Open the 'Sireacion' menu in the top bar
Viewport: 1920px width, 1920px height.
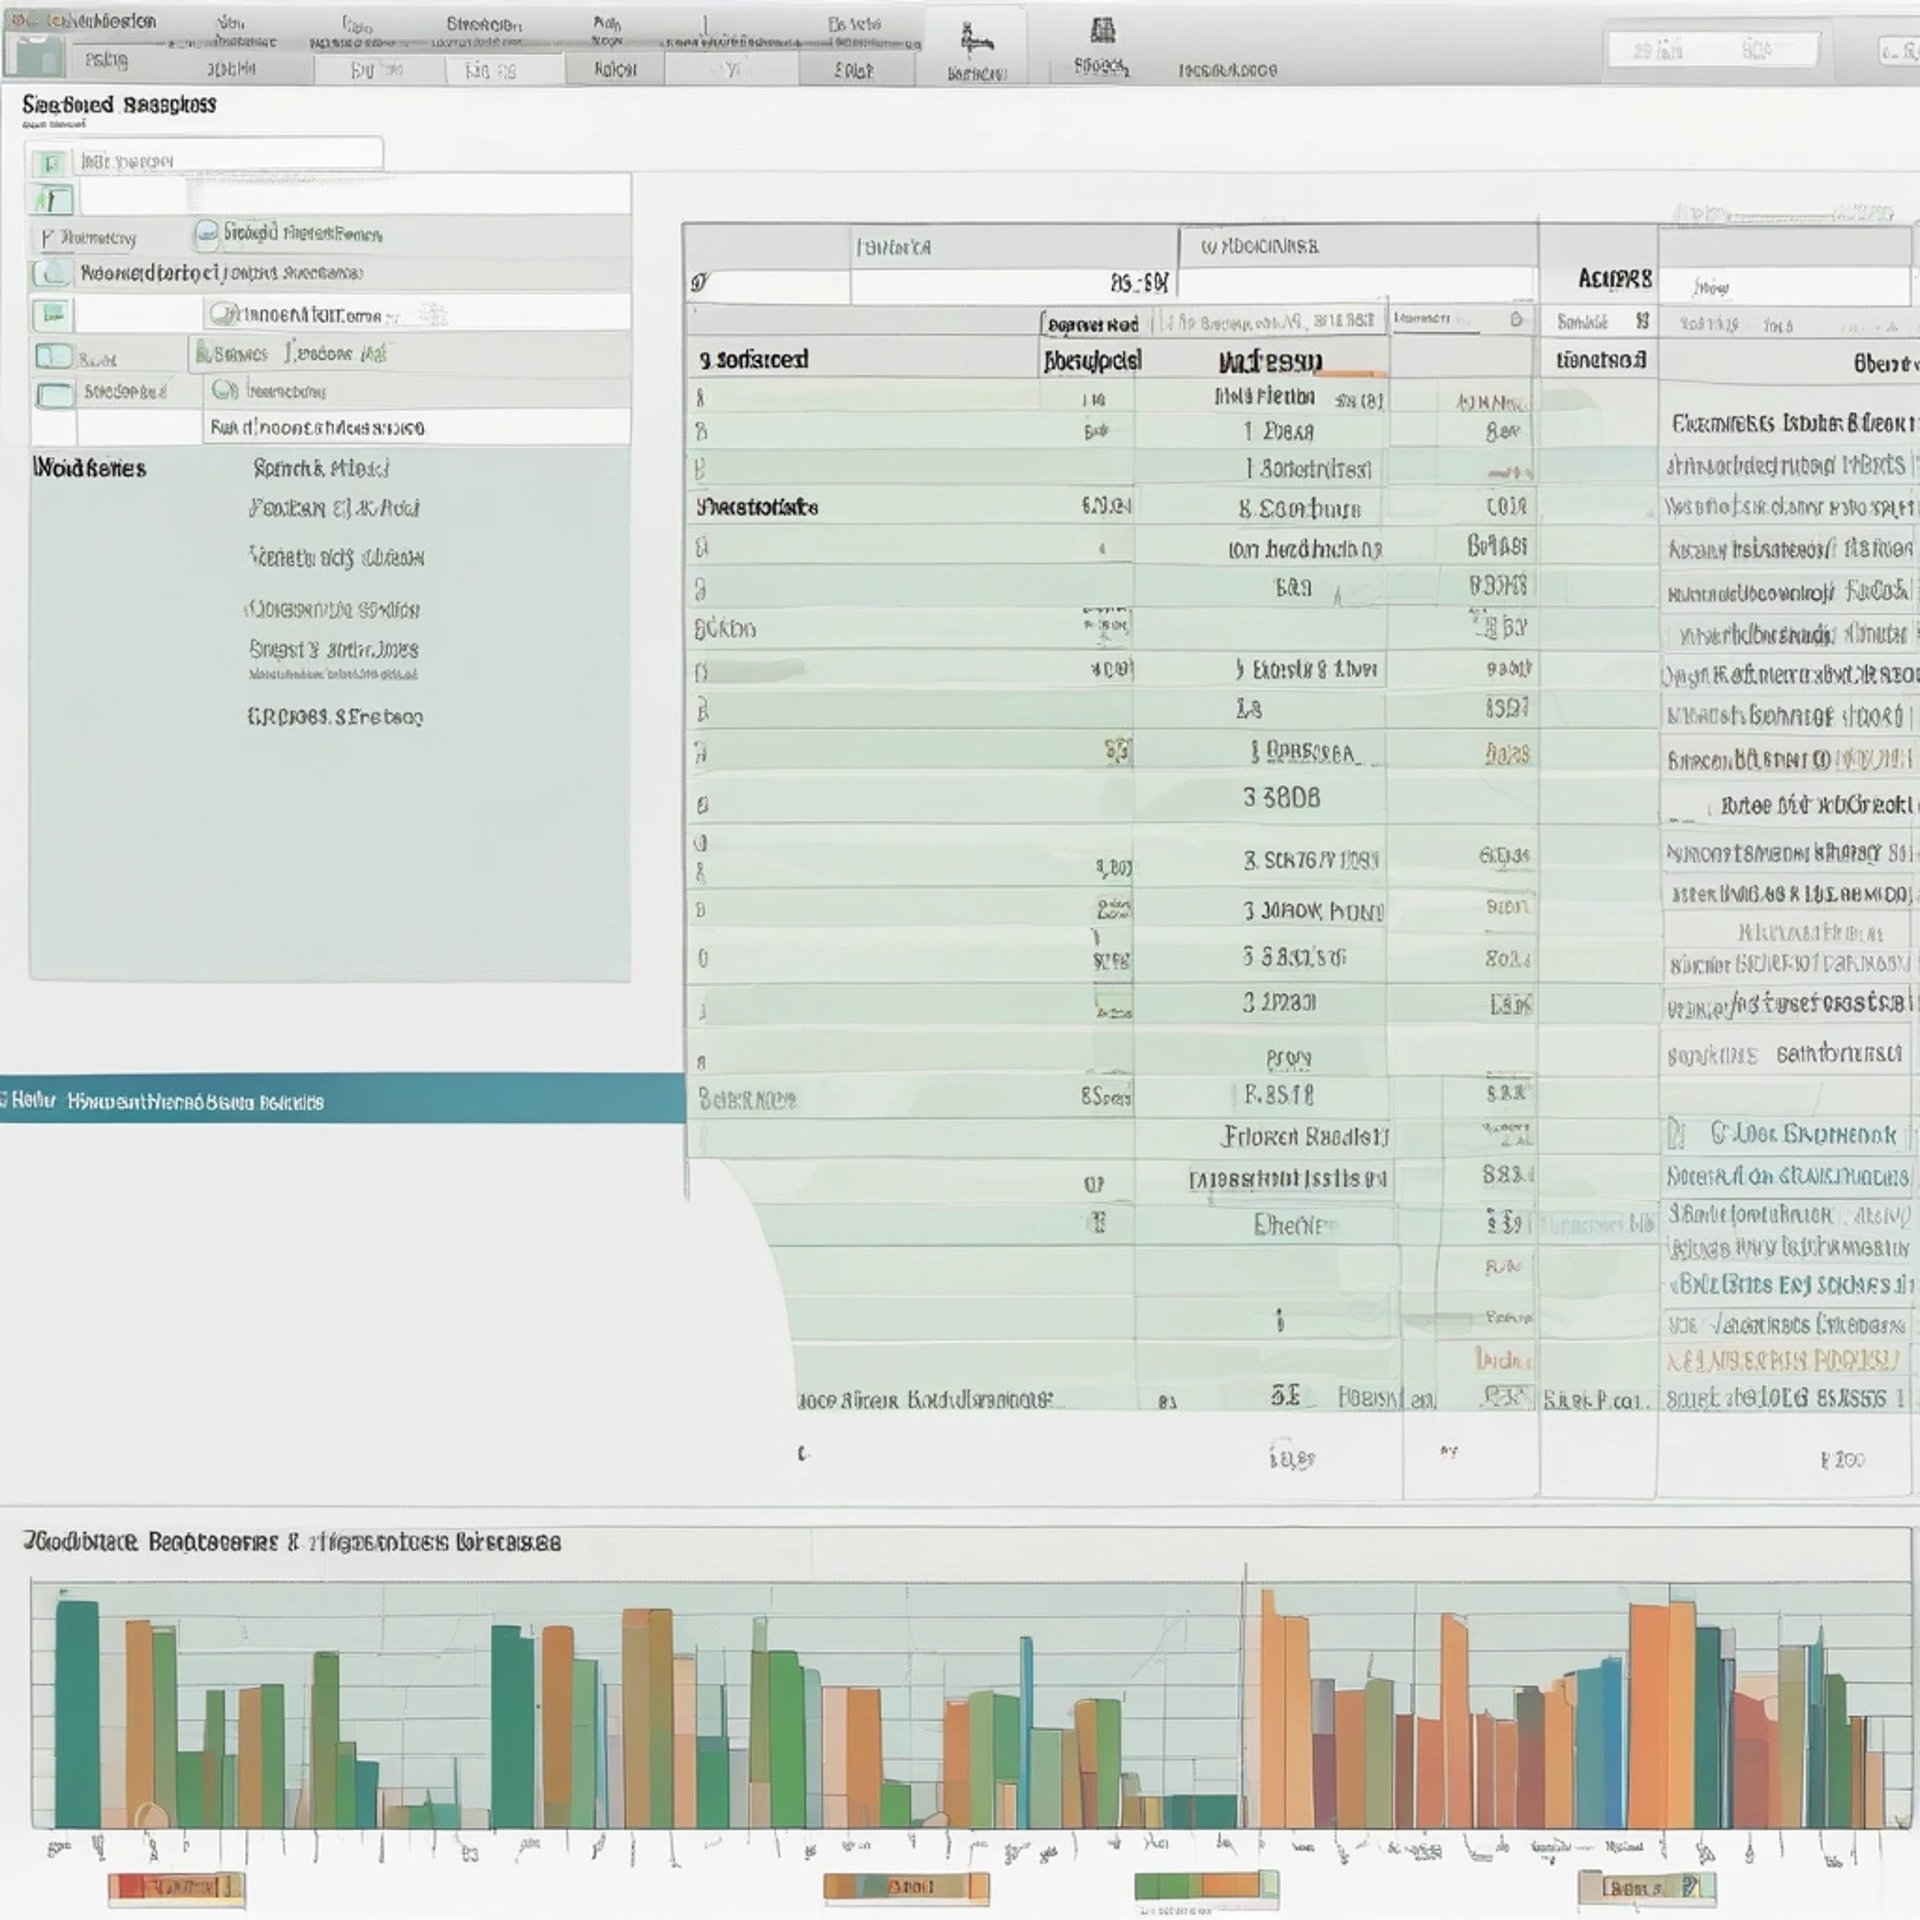click(484, 24)
